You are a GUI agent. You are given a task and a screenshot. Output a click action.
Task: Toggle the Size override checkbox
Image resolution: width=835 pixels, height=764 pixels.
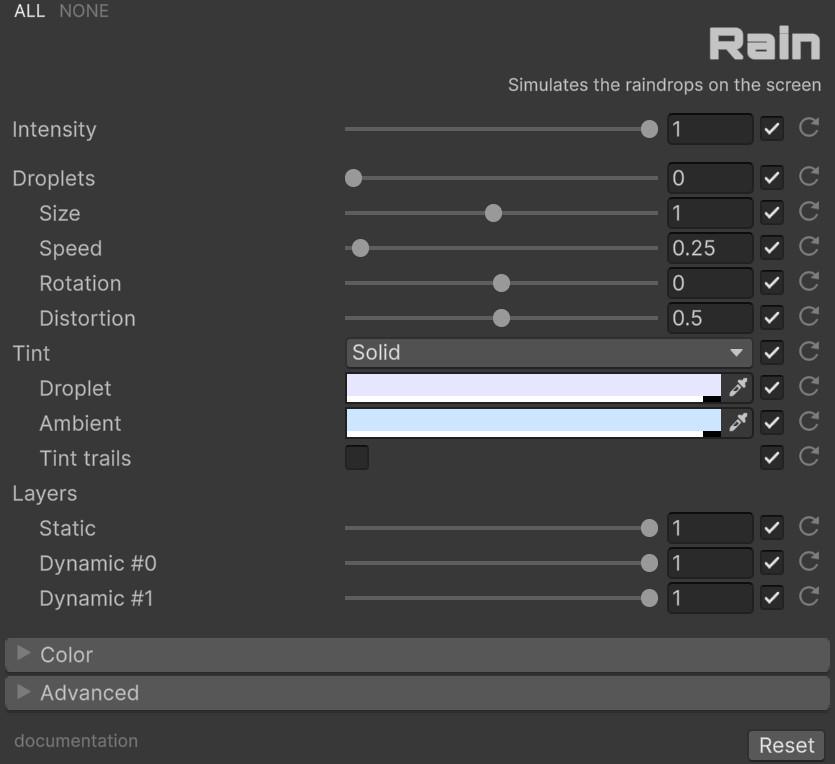pyautogui.click(x=771, y=213)
